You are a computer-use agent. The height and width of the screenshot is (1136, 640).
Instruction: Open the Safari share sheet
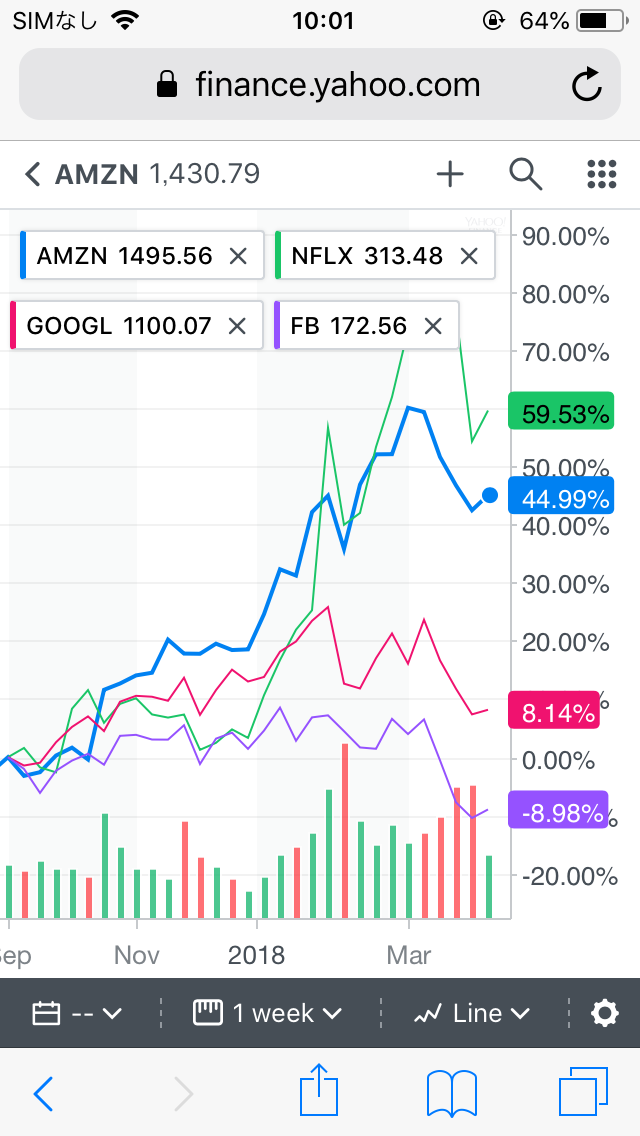point(319,1092)
